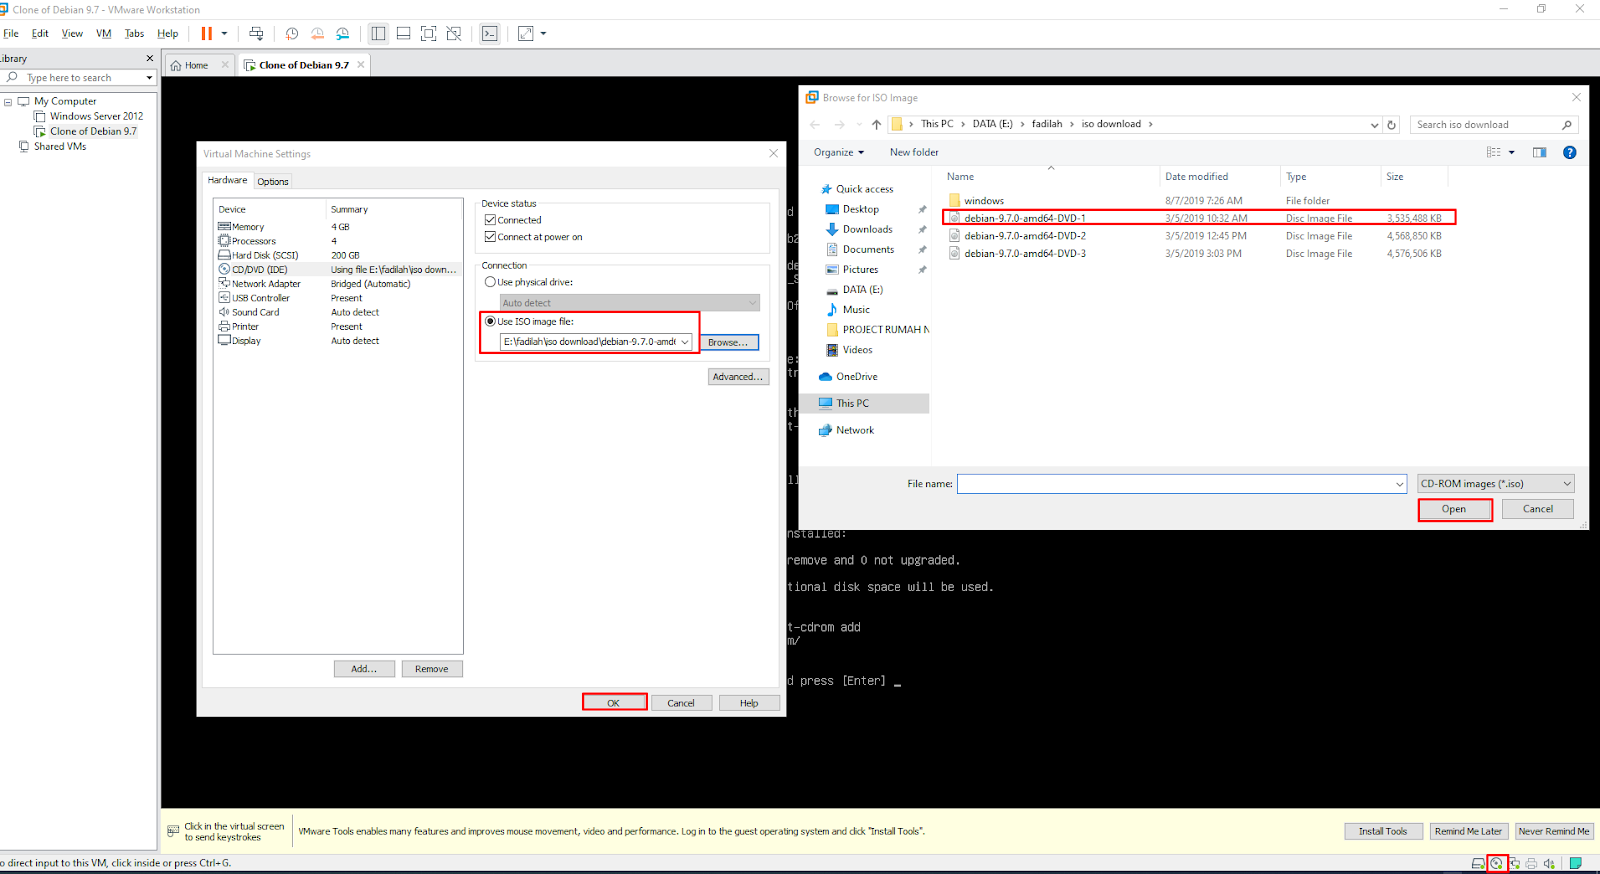
Task: Open the Help menu
Action: click(168, 33)
